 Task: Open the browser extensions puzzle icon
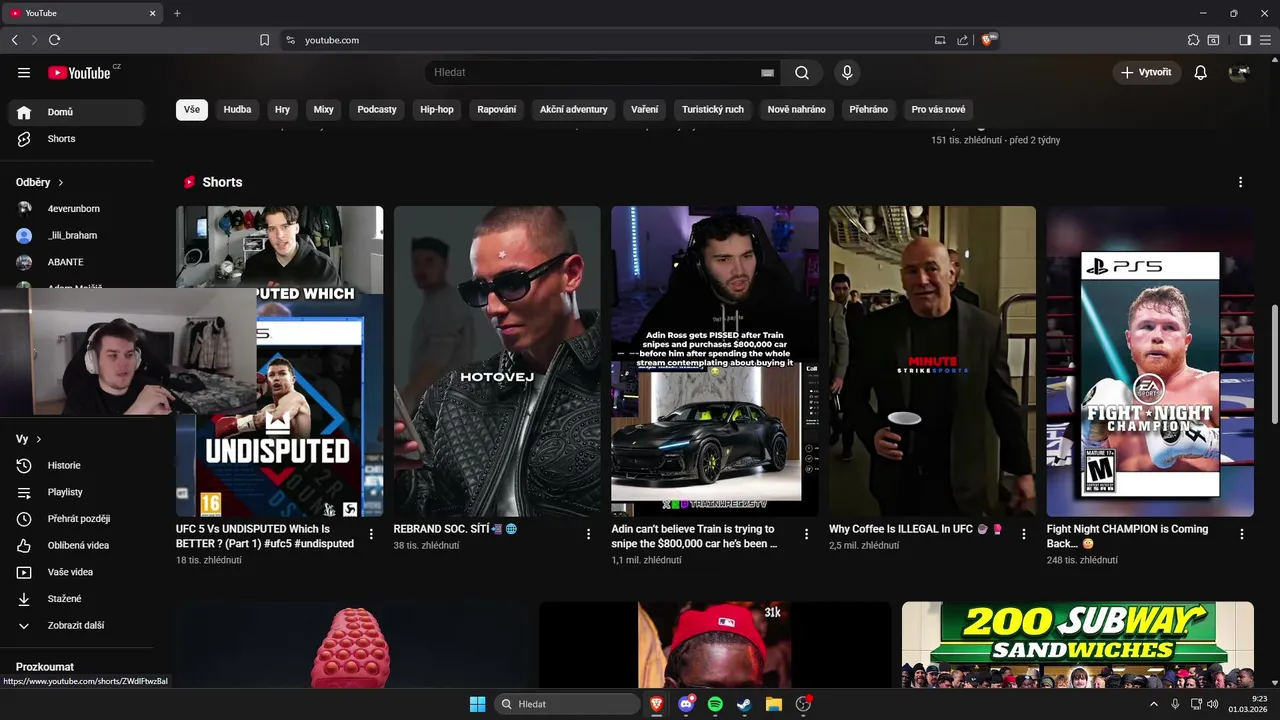[x=1193, y=40]
